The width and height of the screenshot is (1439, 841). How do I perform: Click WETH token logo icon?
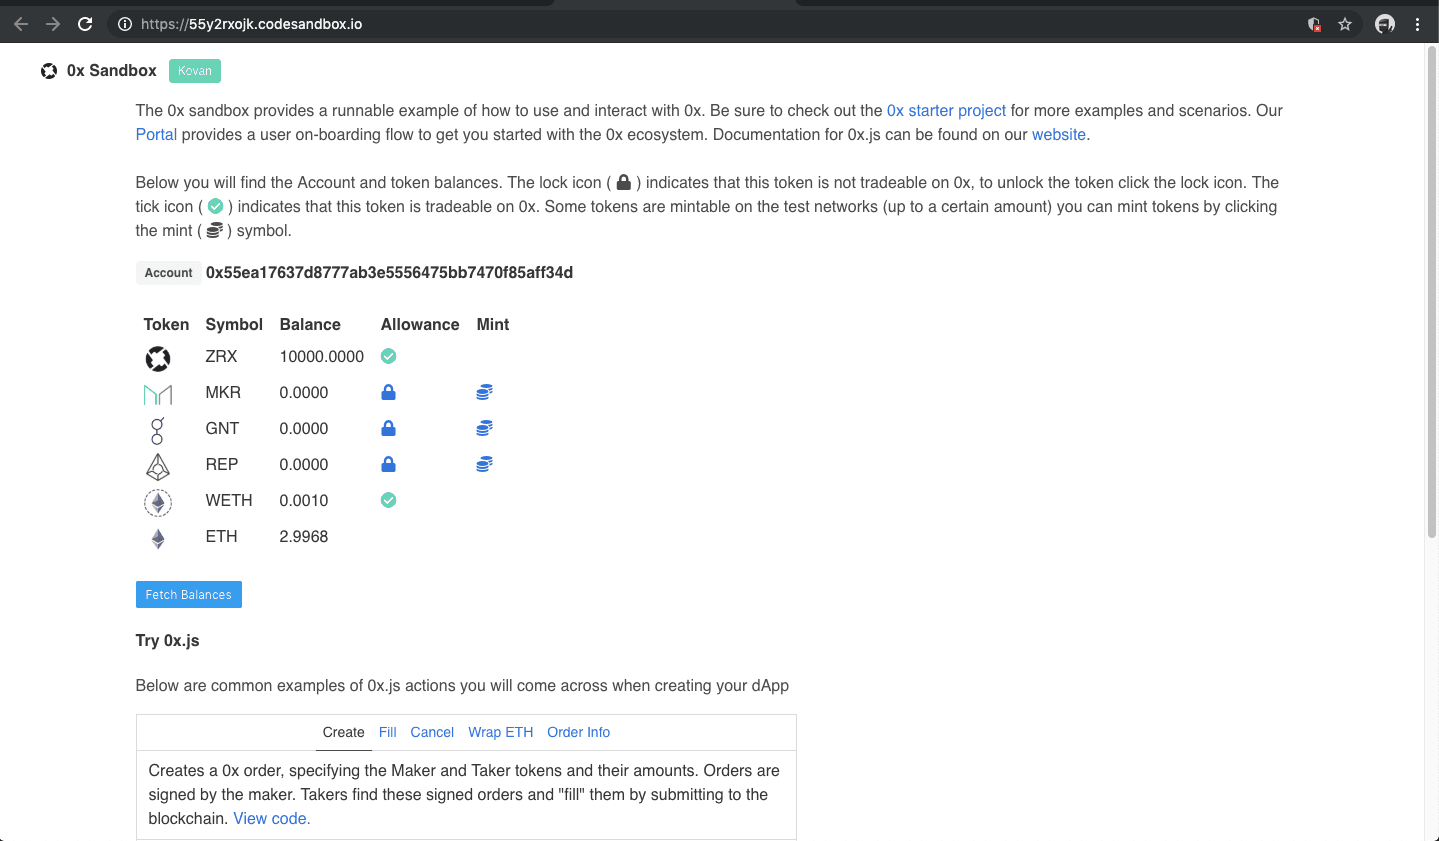coord(158,502)
